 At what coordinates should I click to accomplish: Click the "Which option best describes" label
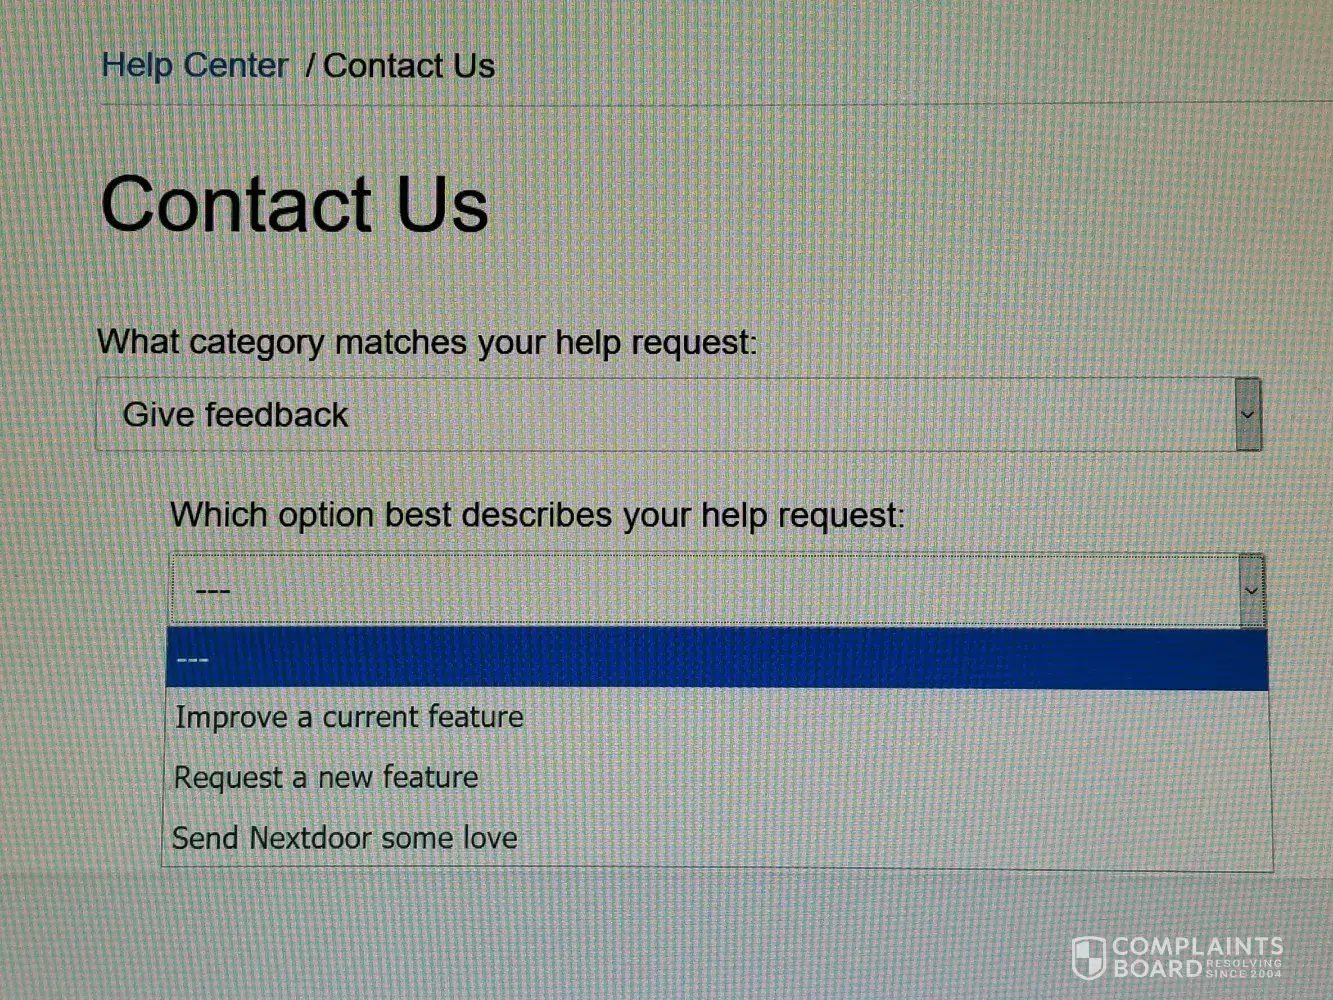(537, 515)
